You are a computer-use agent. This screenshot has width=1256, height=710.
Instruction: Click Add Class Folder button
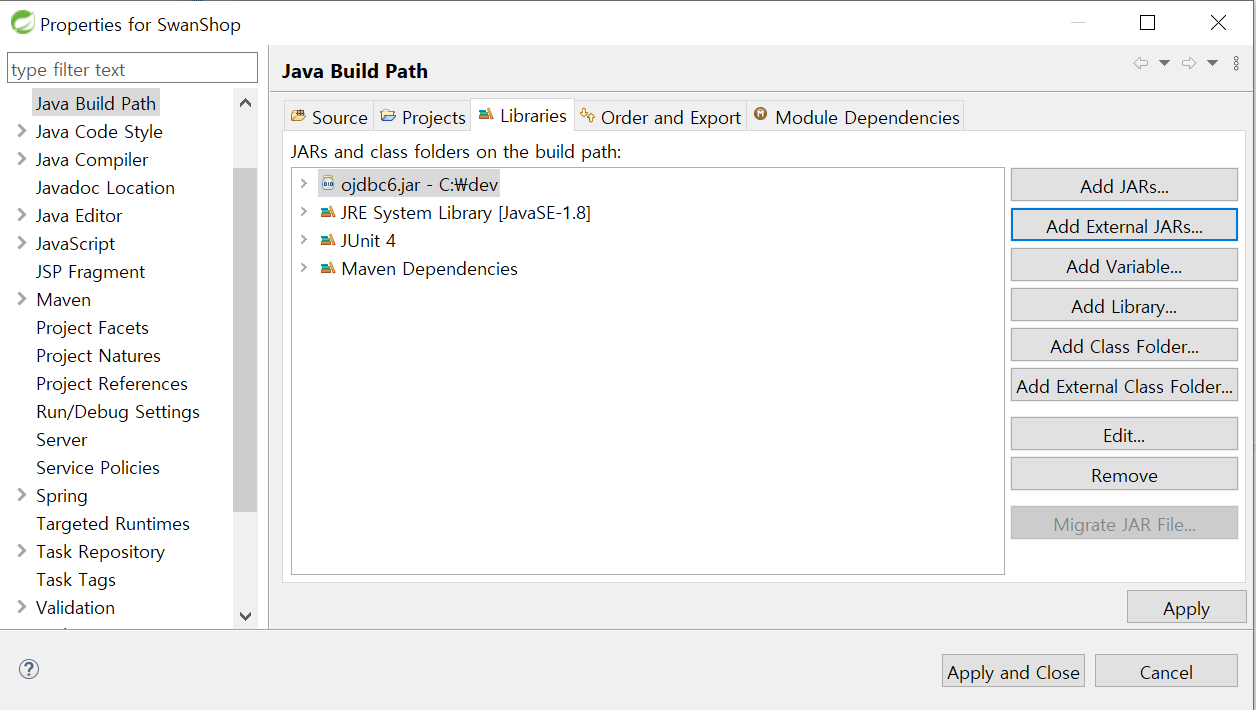[1124, 345]
